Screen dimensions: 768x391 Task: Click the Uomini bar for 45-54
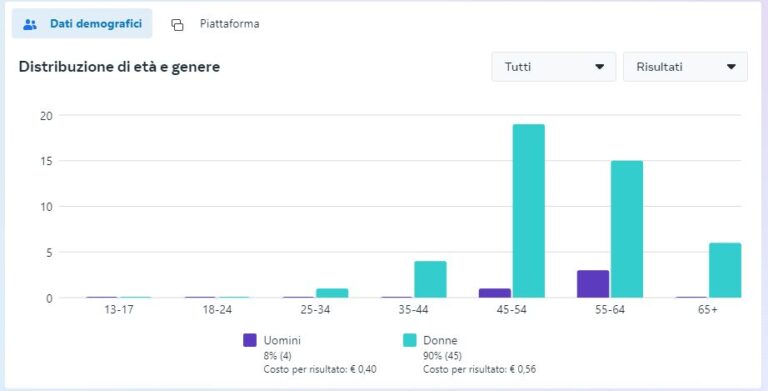495,293
